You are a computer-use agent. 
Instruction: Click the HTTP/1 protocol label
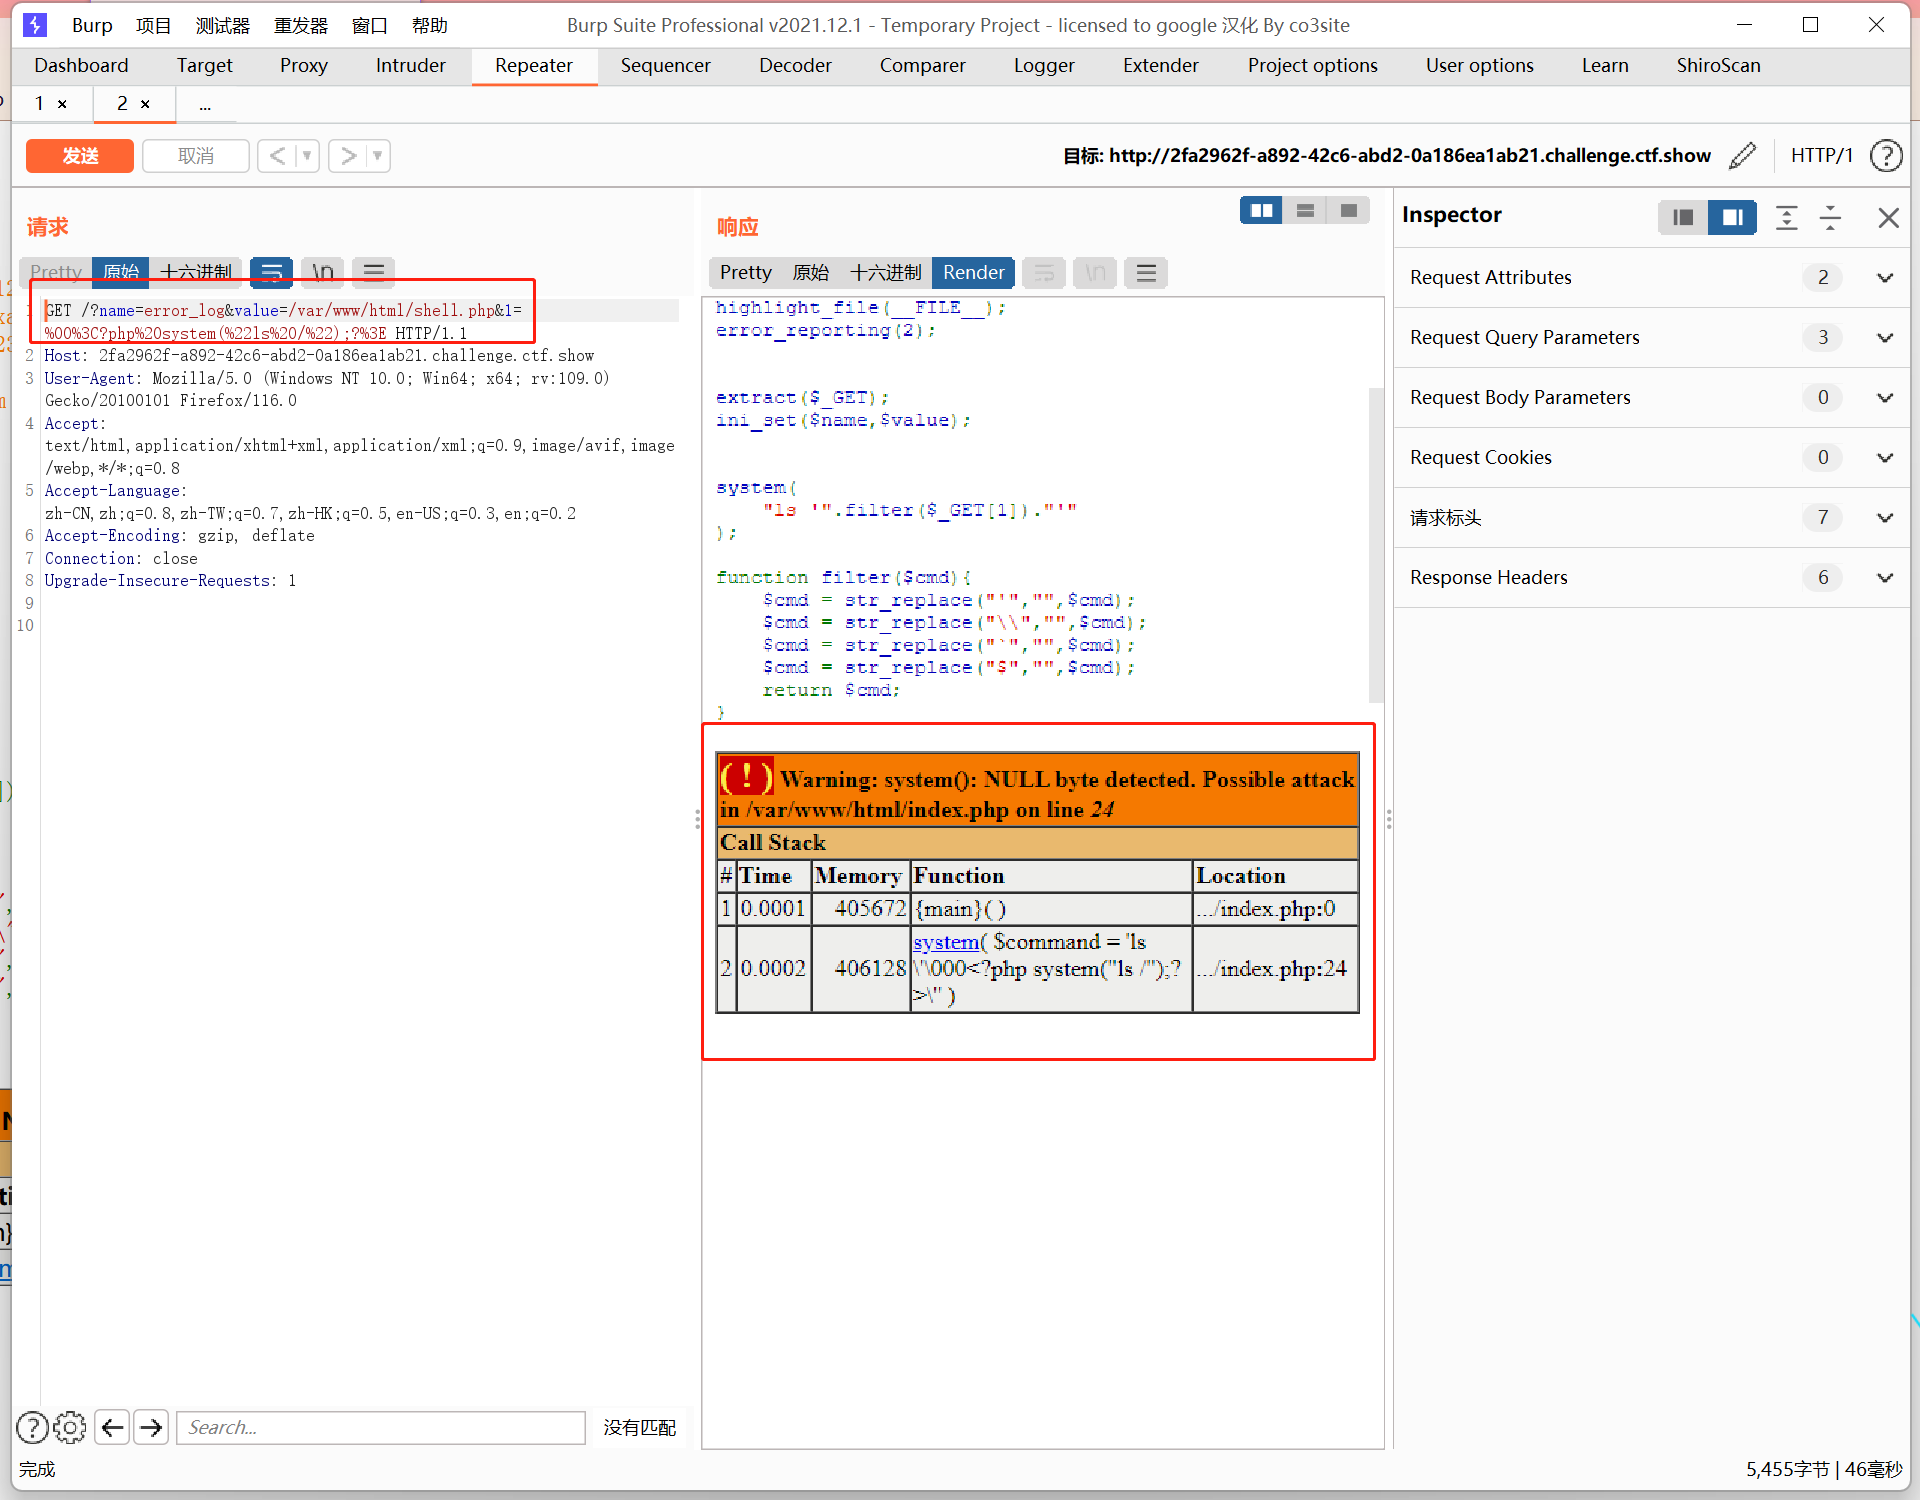point(1821,155)
